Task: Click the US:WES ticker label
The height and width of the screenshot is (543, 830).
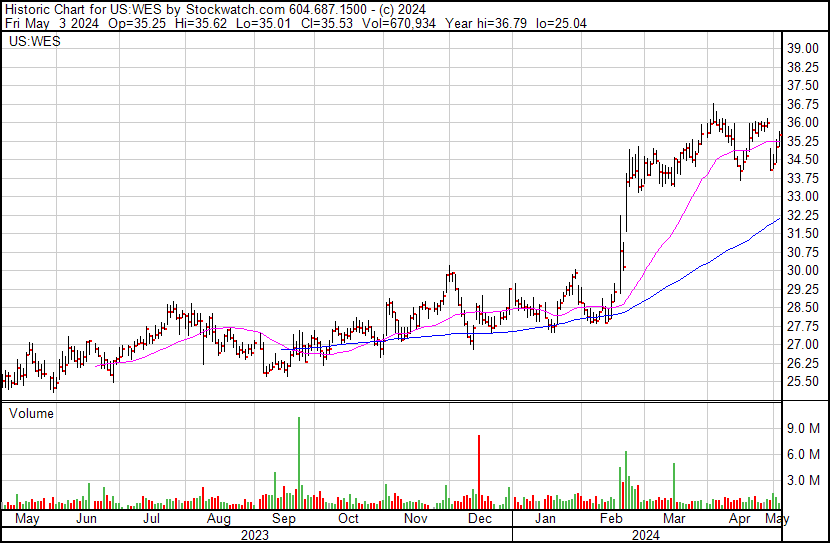Action: [34, 41]
